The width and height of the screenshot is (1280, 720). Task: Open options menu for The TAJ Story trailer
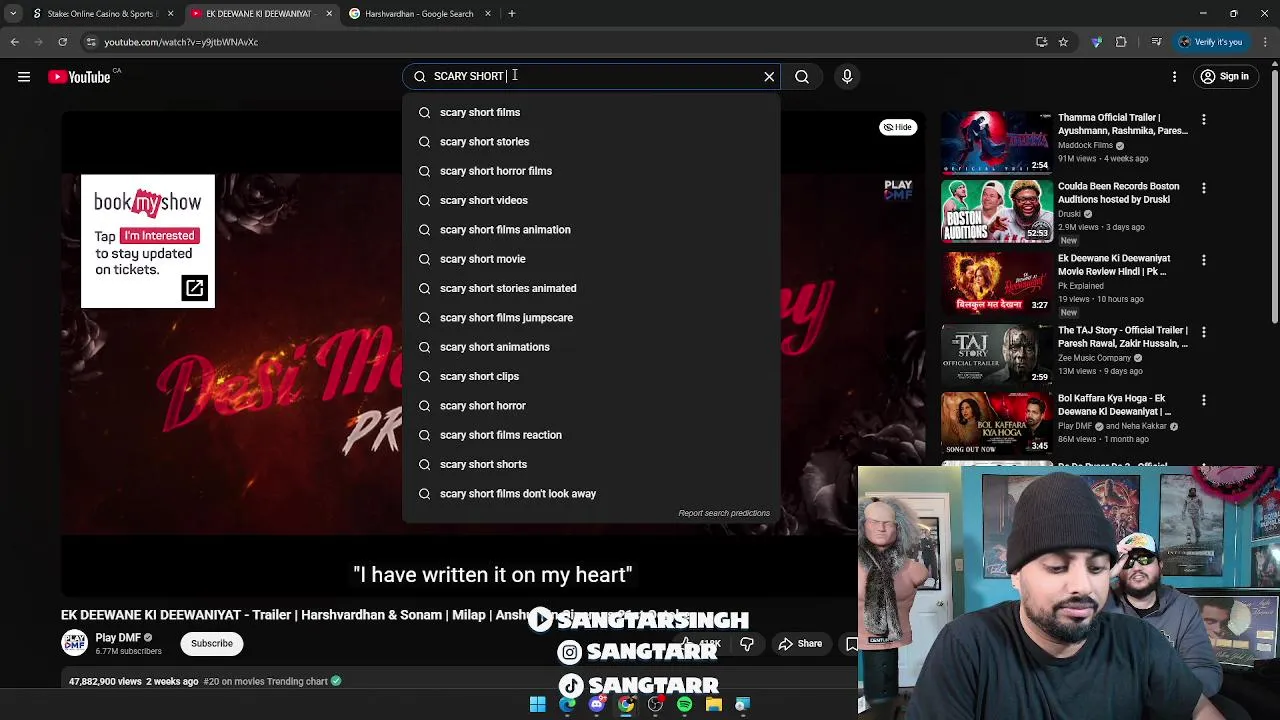tap(1204, 332)
